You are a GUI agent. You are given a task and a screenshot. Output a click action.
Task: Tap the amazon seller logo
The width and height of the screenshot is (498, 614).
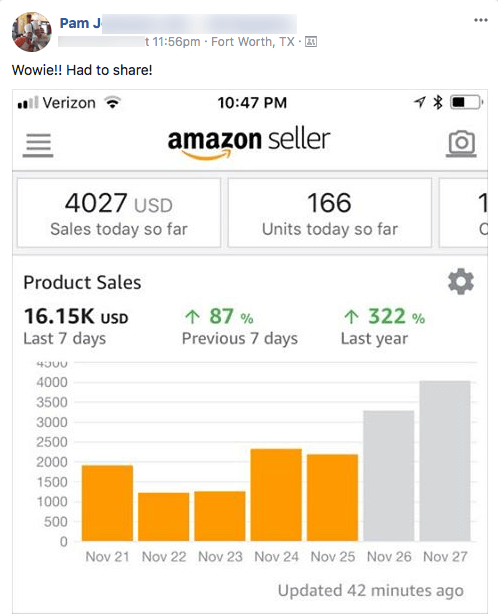point(249,144)
